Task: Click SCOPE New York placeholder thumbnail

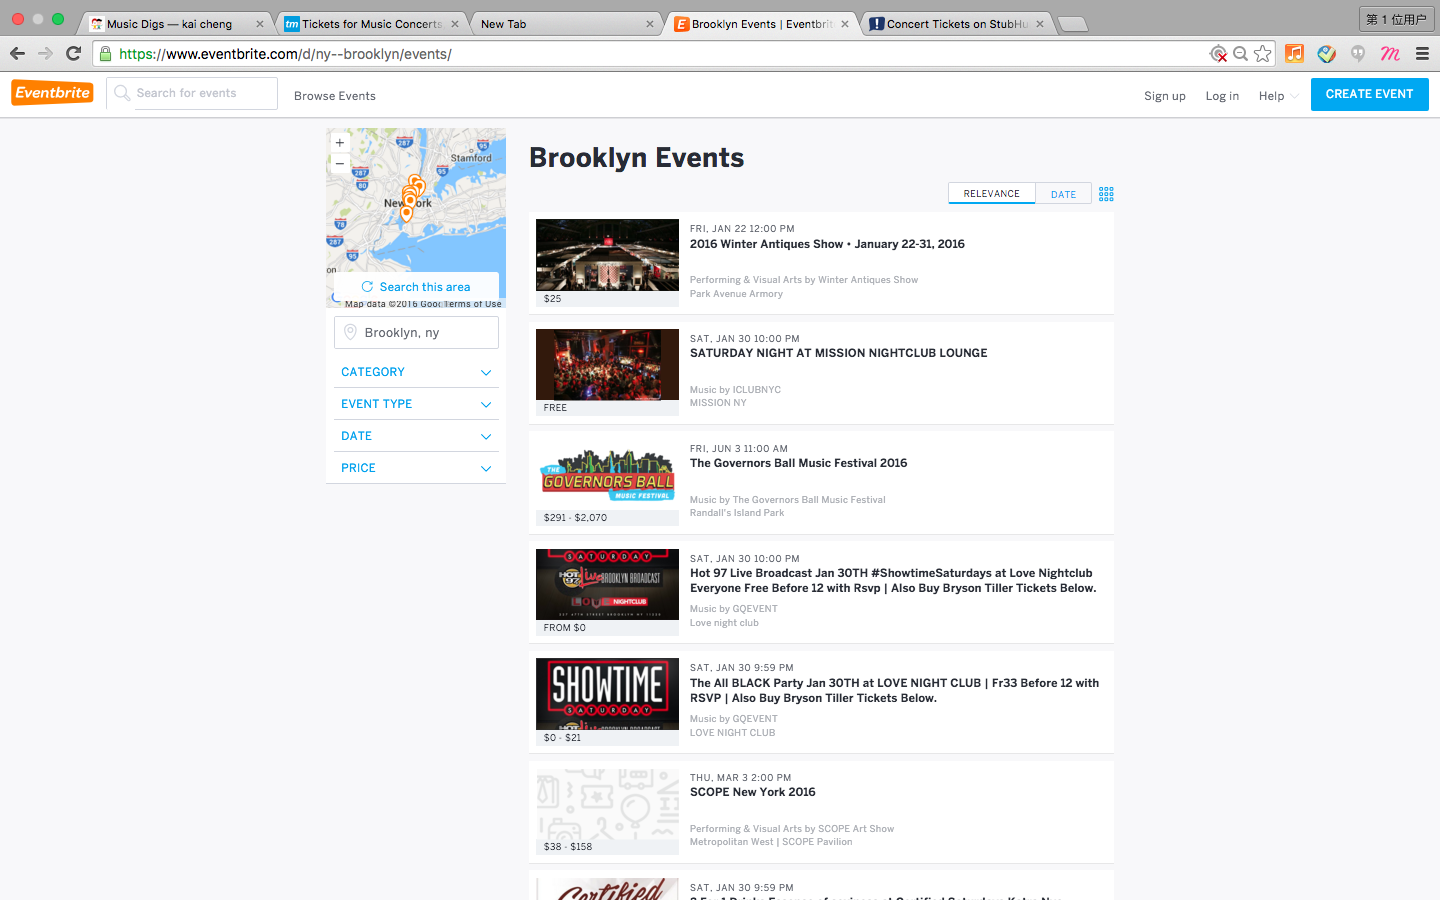Action: [607, 804]
